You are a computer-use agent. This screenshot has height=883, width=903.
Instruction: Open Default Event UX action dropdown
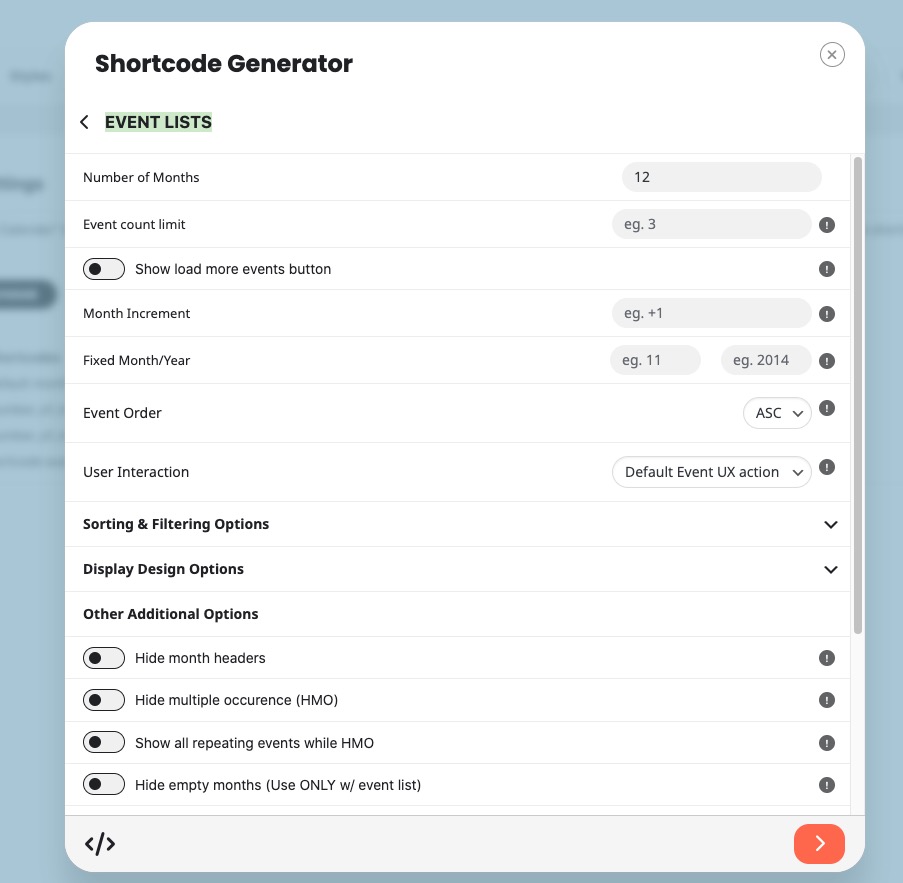pos(712,472)
